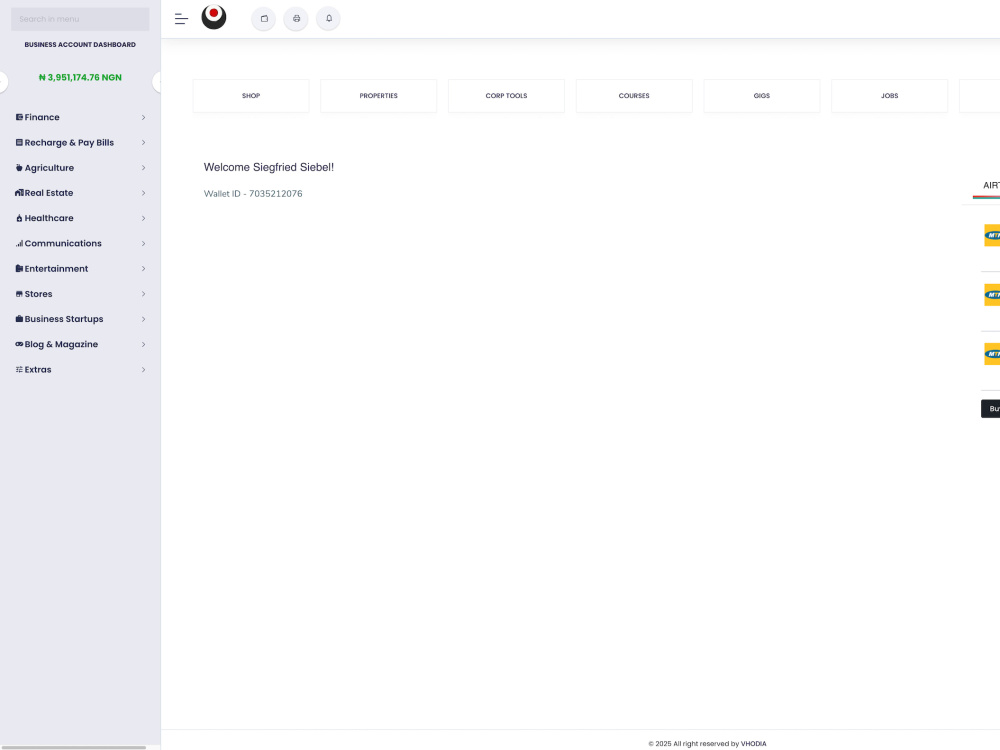This screenshot has height=750, width=1000.
Task: Click the Communications signal bars icon
Action: click(x=19, y=243)
